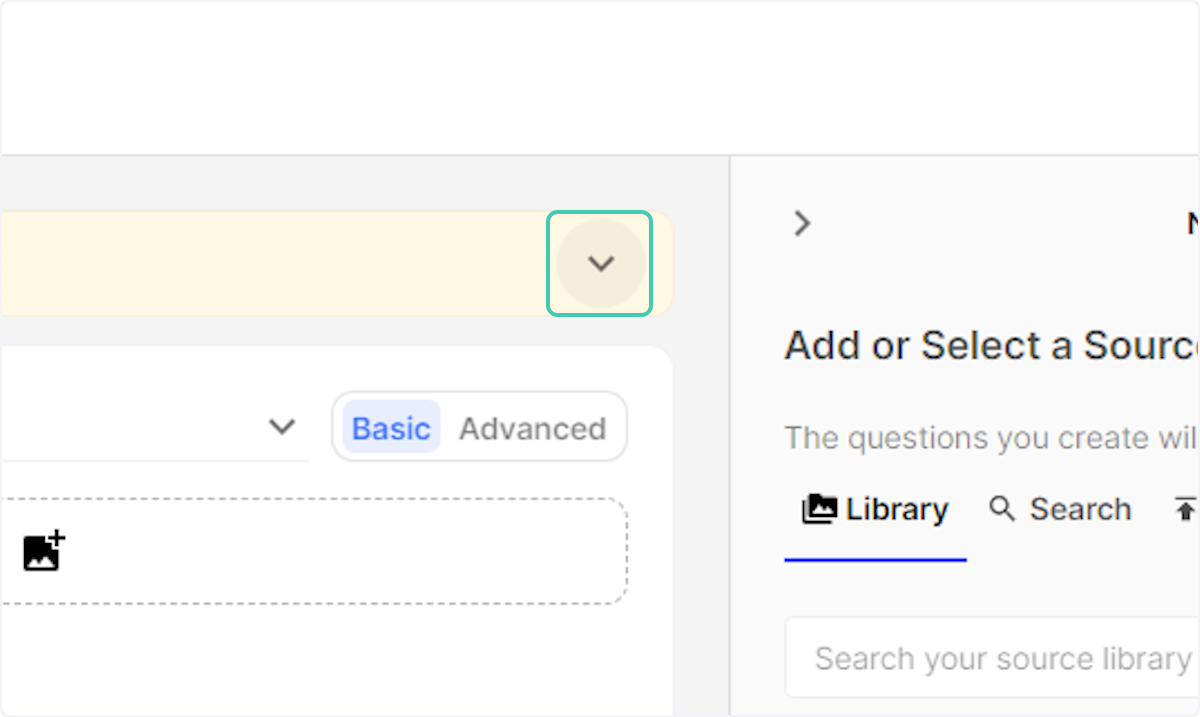This screenshot has height=717, width=1200.
Task: Click the upload arrow icon
Action: (1185, 510)
